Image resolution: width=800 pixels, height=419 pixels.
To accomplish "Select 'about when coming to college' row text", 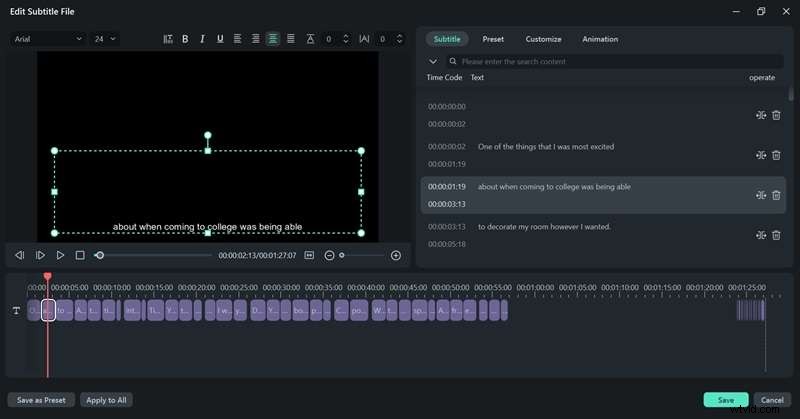I will click(554, 187).
